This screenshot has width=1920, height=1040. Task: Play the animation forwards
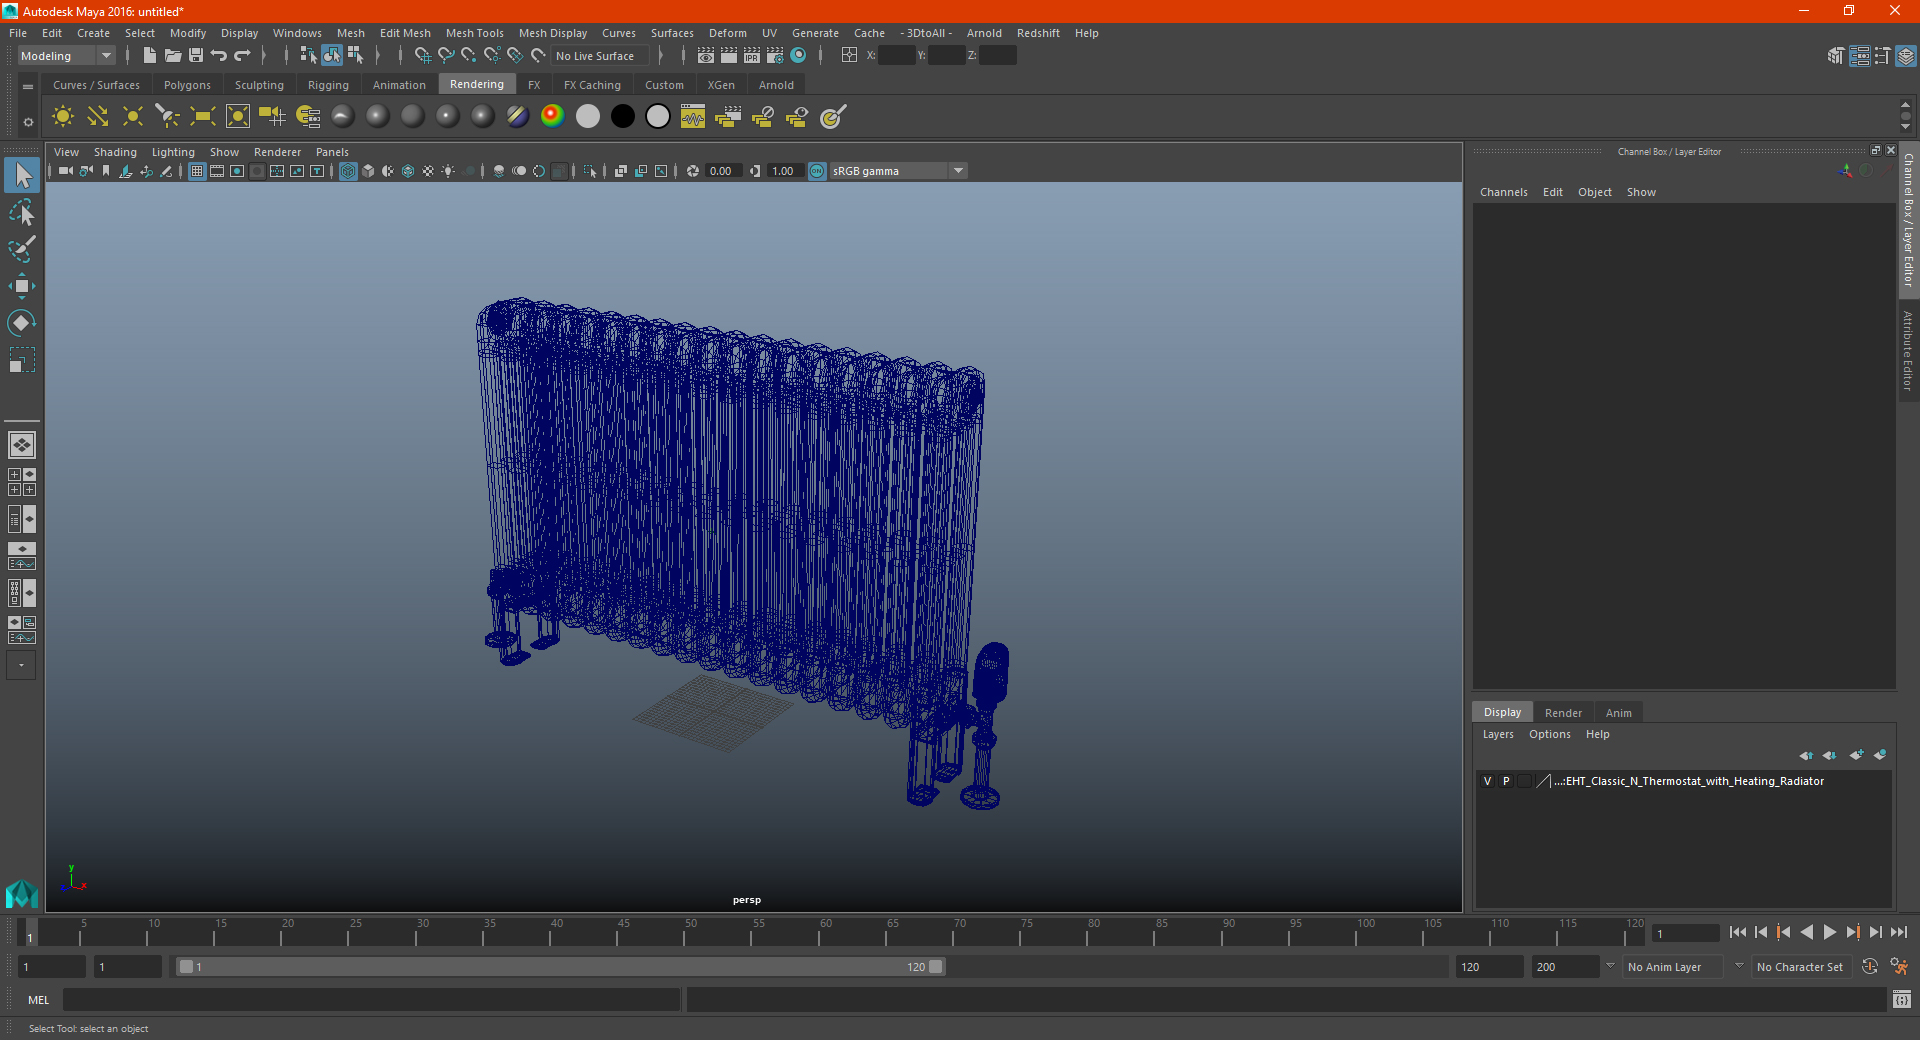pyautogui.click(x=1829, y=932)
